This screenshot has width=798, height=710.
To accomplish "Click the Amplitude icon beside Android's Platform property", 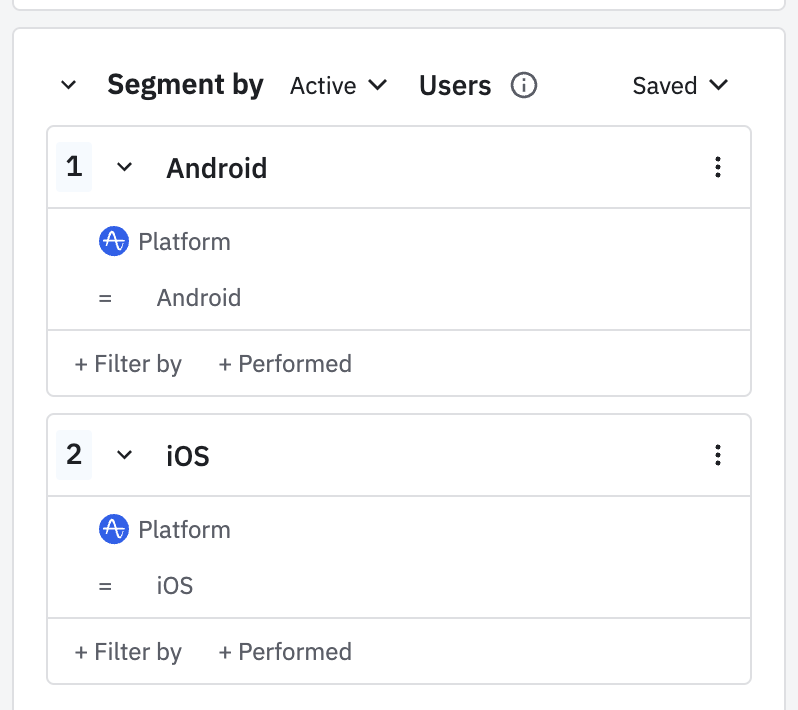I will tap(114, 242).
